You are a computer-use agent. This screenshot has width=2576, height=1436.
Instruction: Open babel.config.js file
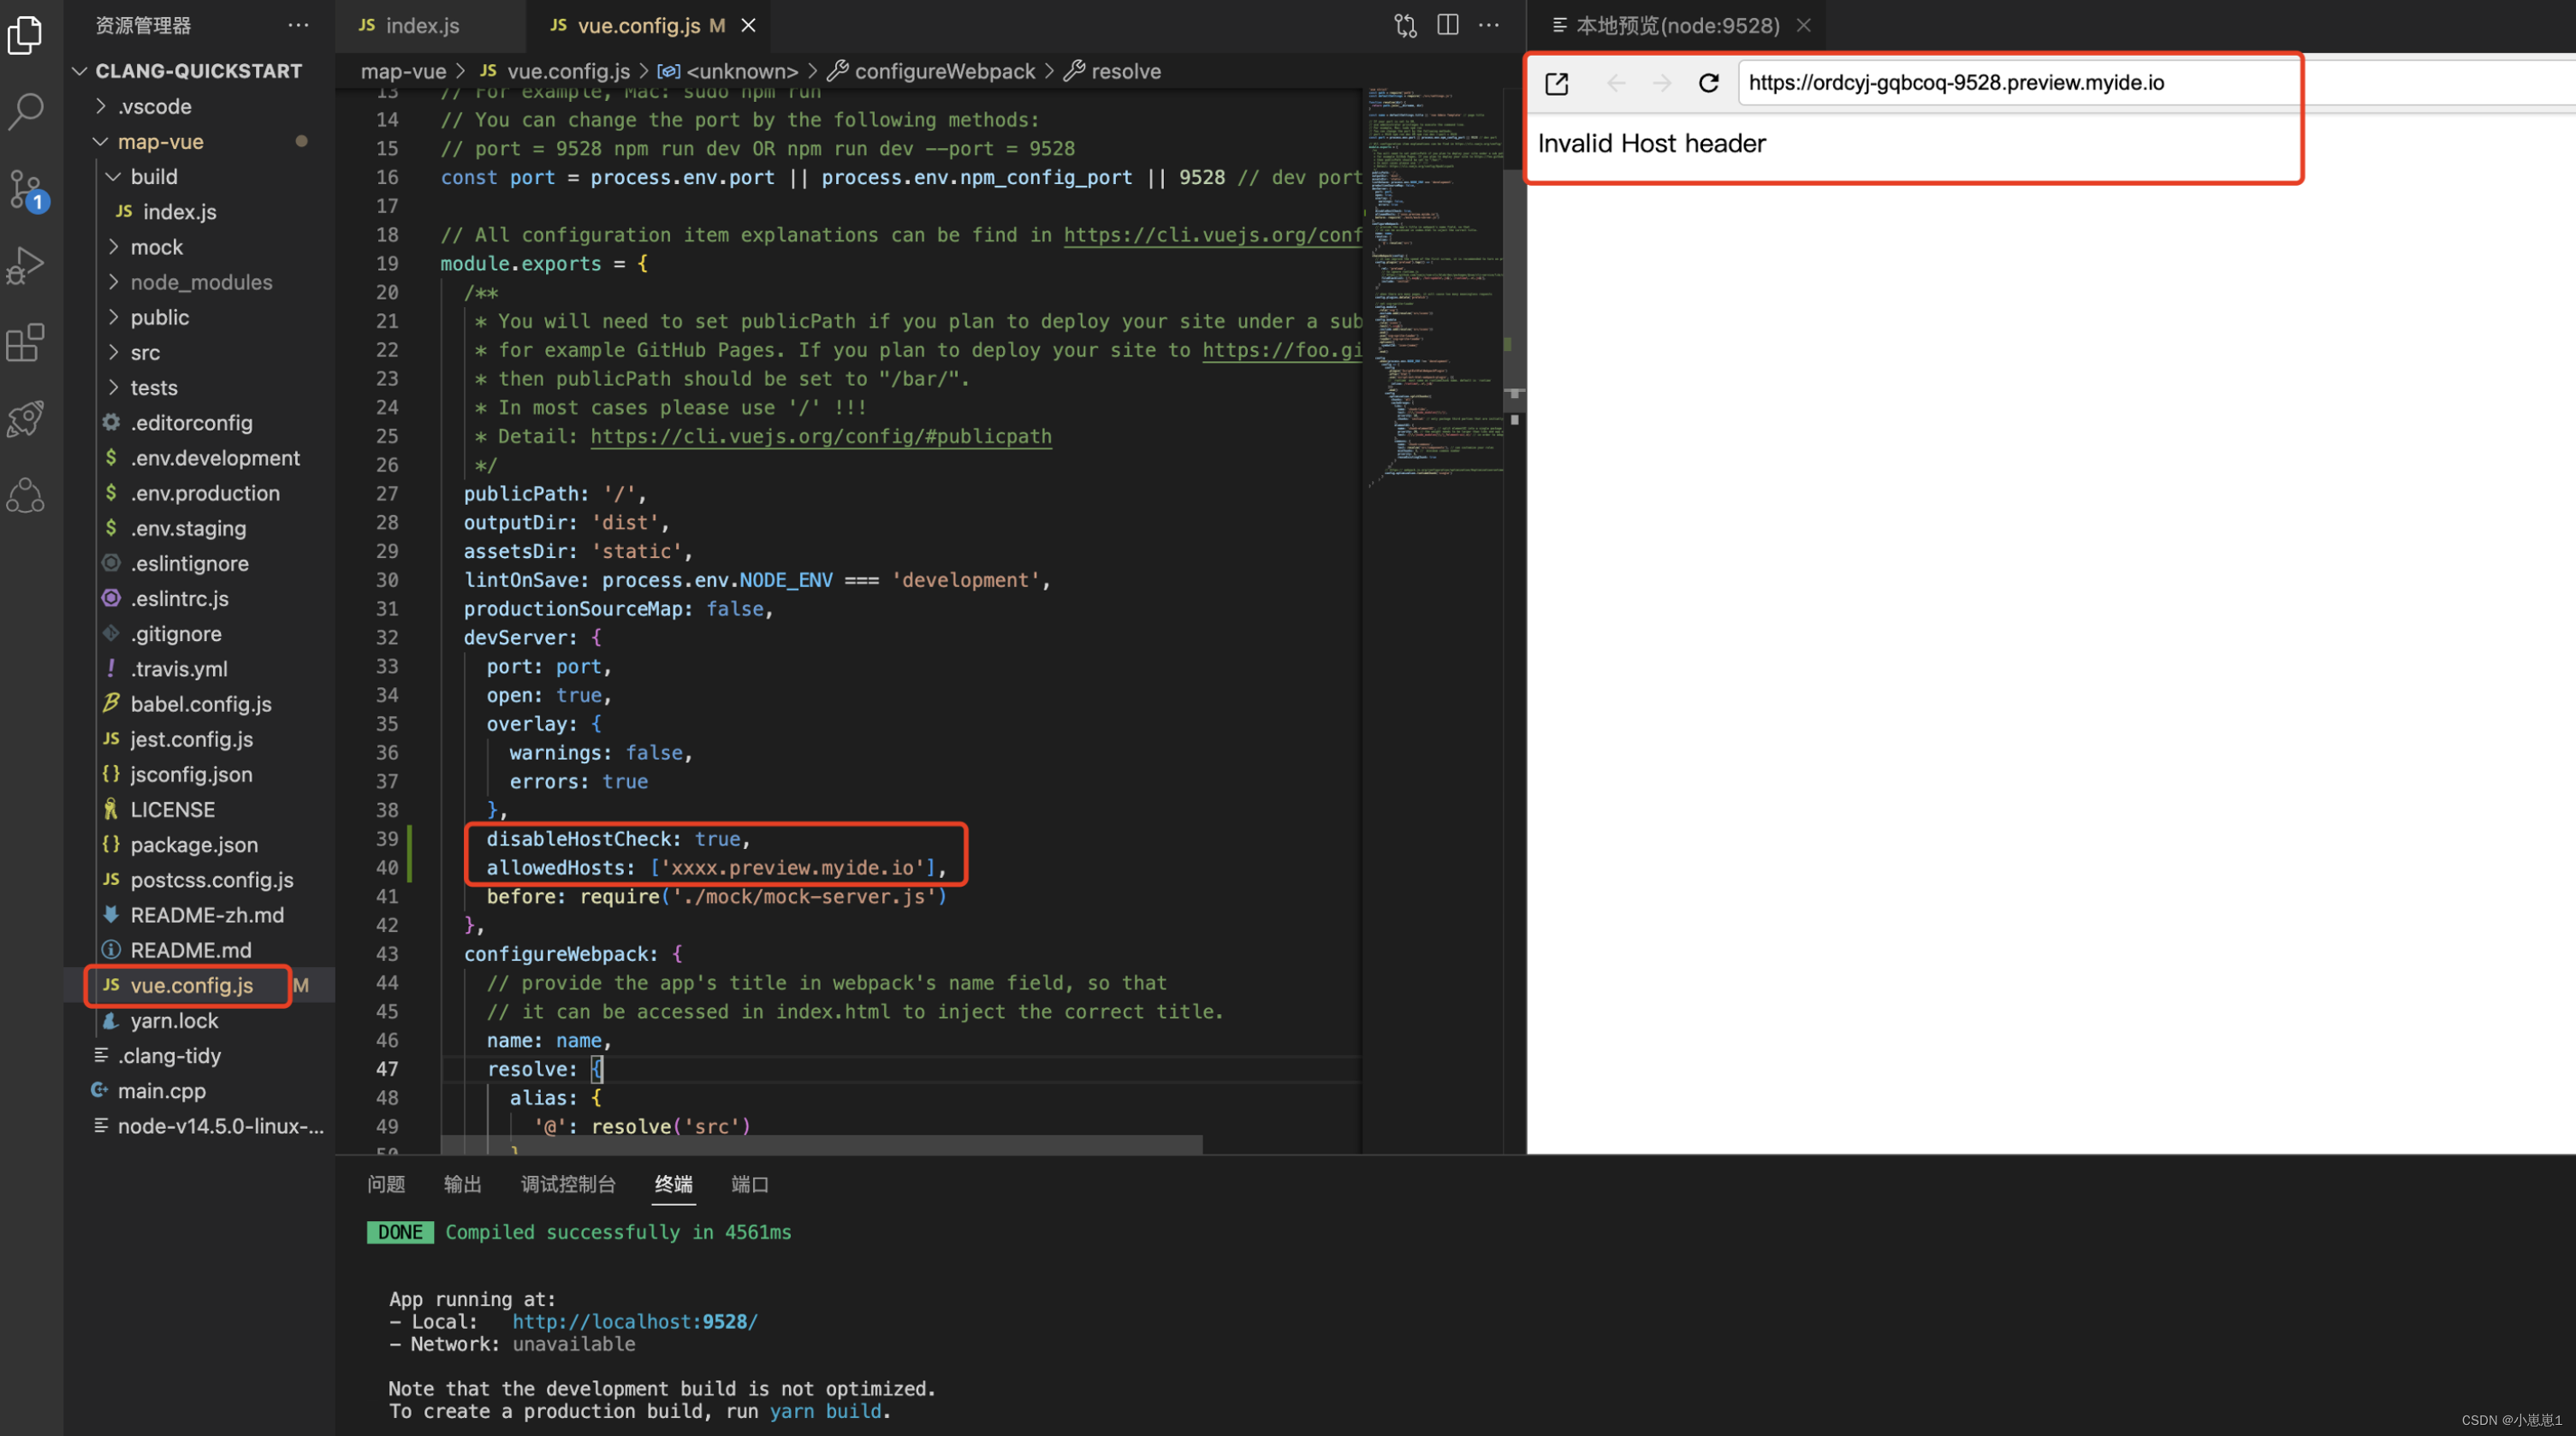[200, 704]
